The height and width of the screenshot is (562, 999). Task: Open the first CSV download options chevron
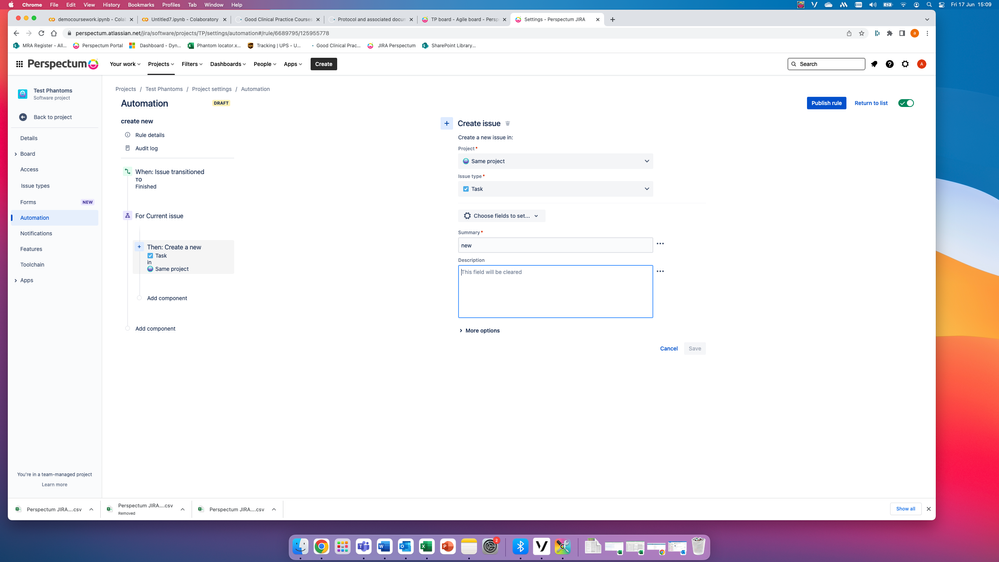pyautogui.click(x=91, y=509)
